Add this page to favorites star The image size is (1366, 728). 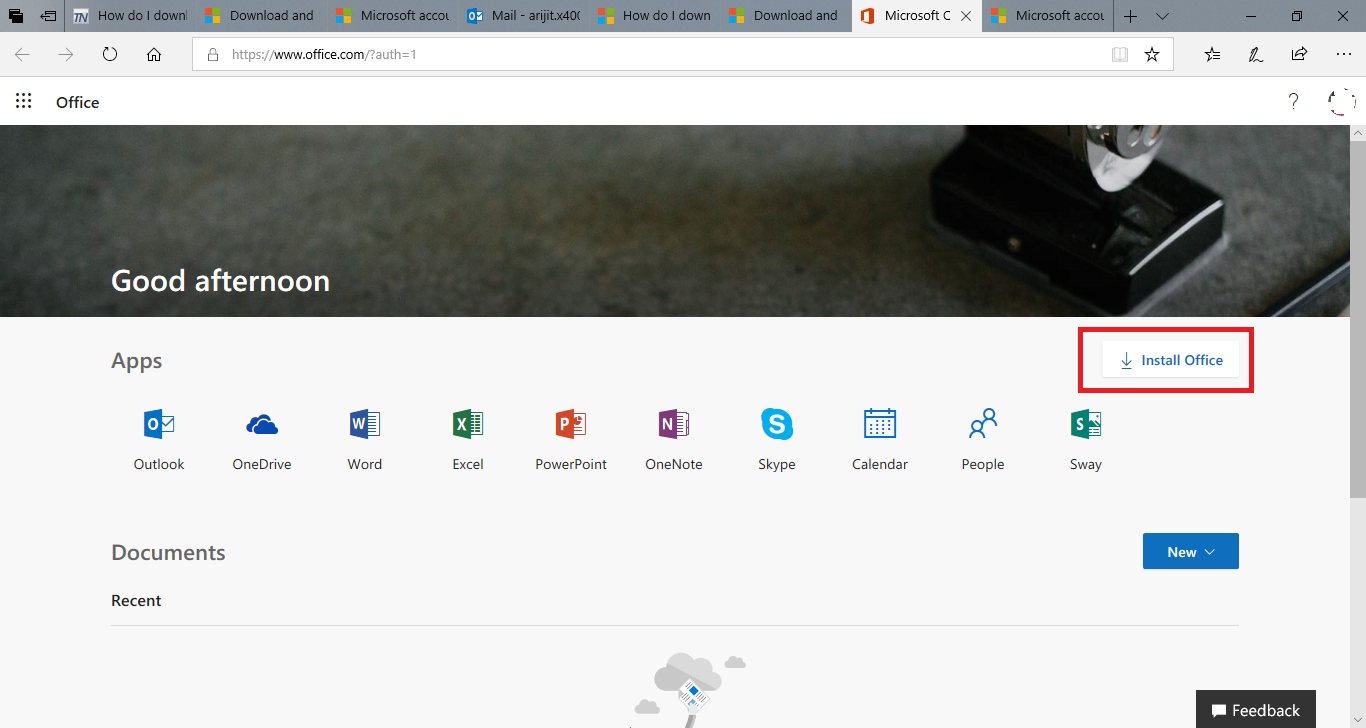click(1152, 55)
